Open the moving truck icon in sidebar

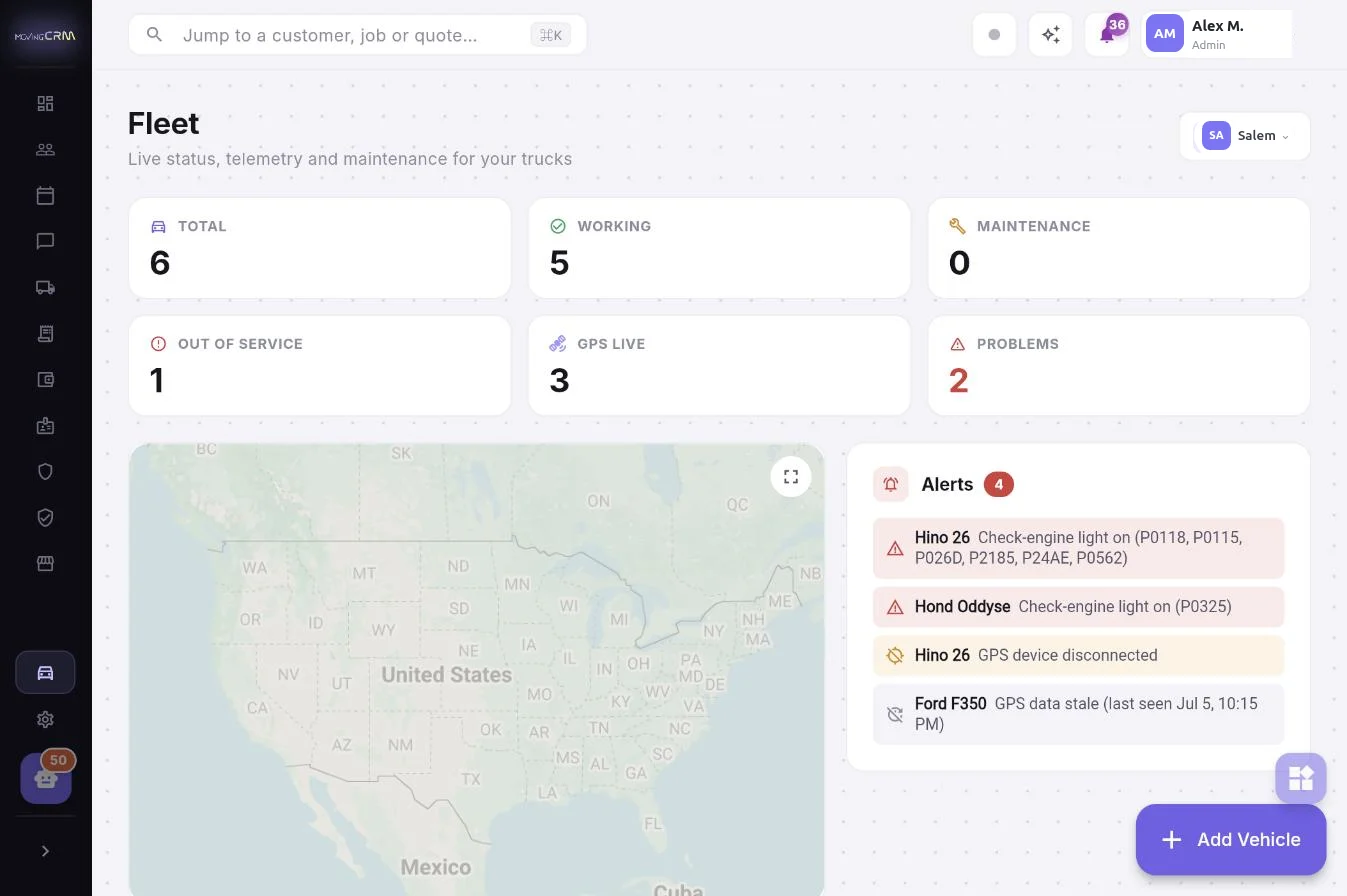pyautogui.click(x=45, y=288)
